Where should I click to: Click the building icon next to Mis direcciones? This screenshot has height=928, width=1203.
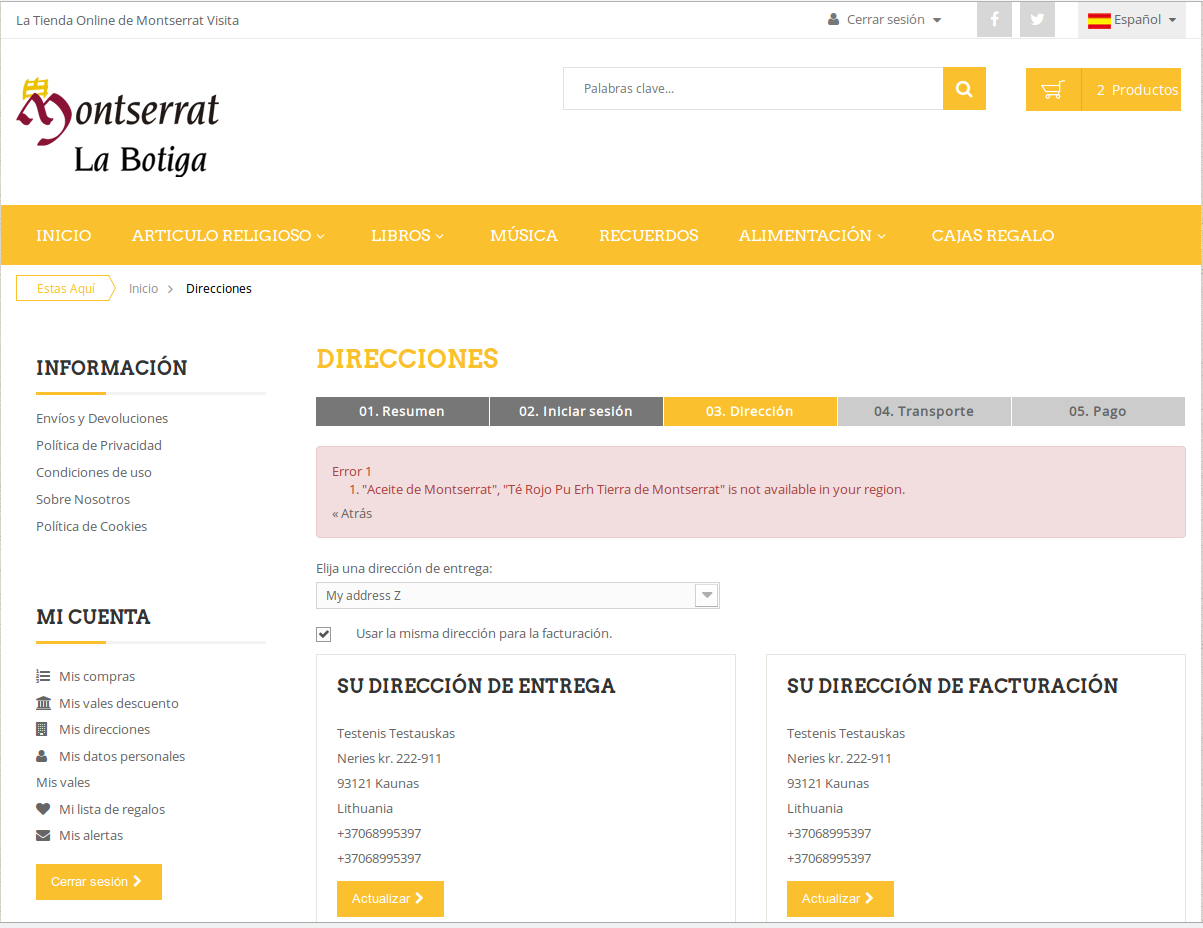pos(42,729)
